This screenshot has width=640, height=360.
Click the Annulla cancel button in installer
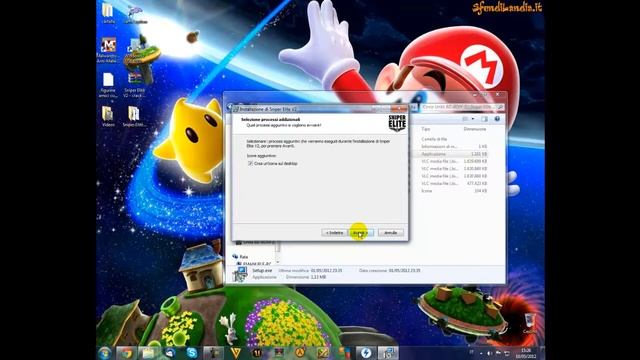pos(391,233)
